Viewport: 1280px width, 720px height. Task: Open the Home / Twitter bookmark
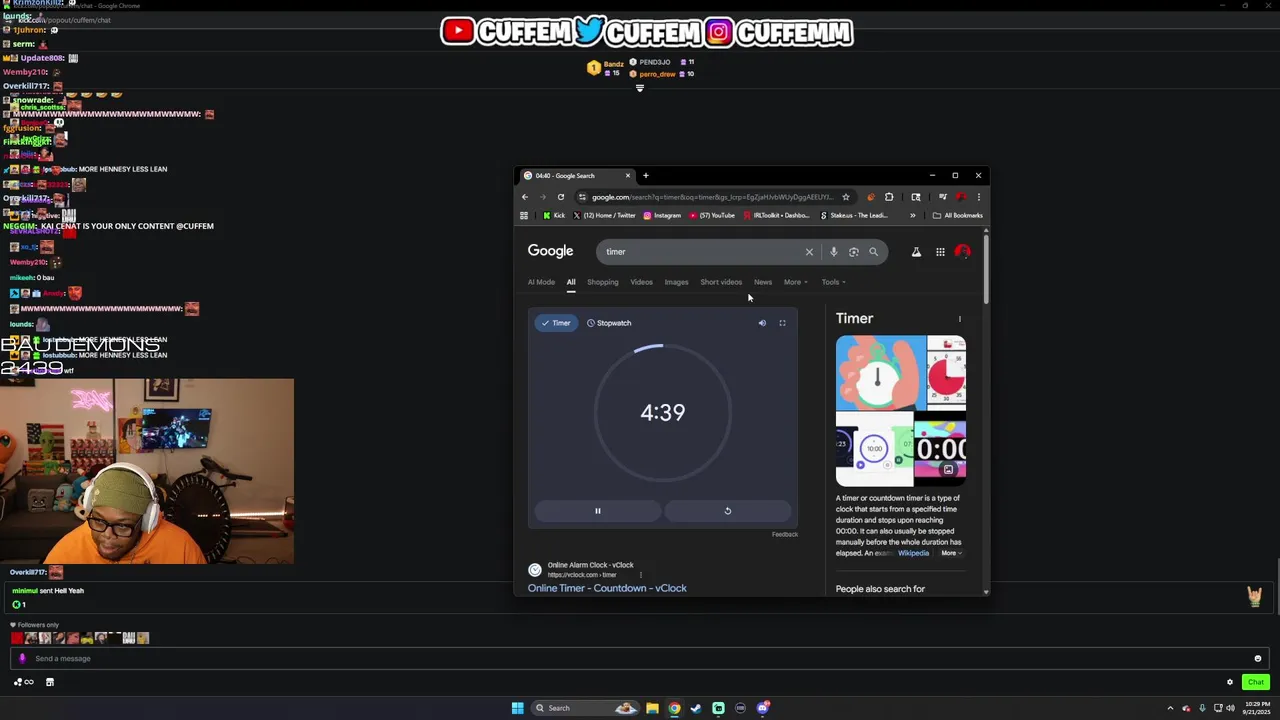(x=604, y=215)
